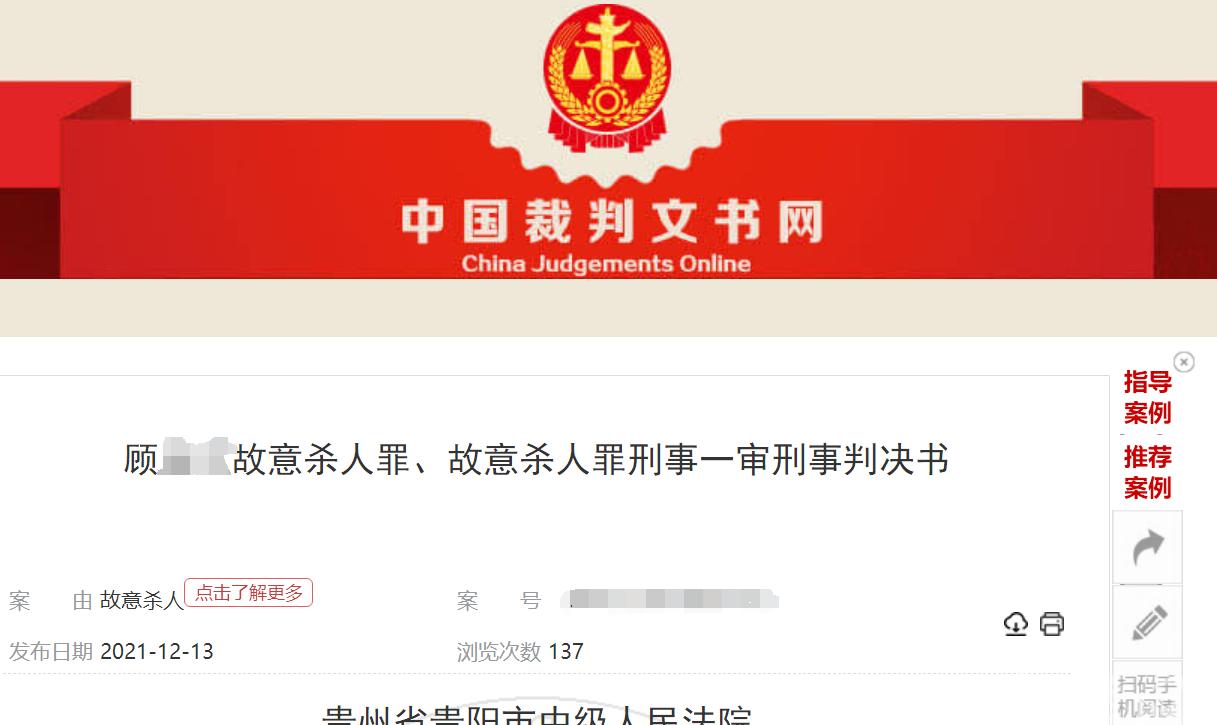Open the pencil edit tool in sidebar
This screenshot has height=725, width=1217.
(x=1147, y=622)
